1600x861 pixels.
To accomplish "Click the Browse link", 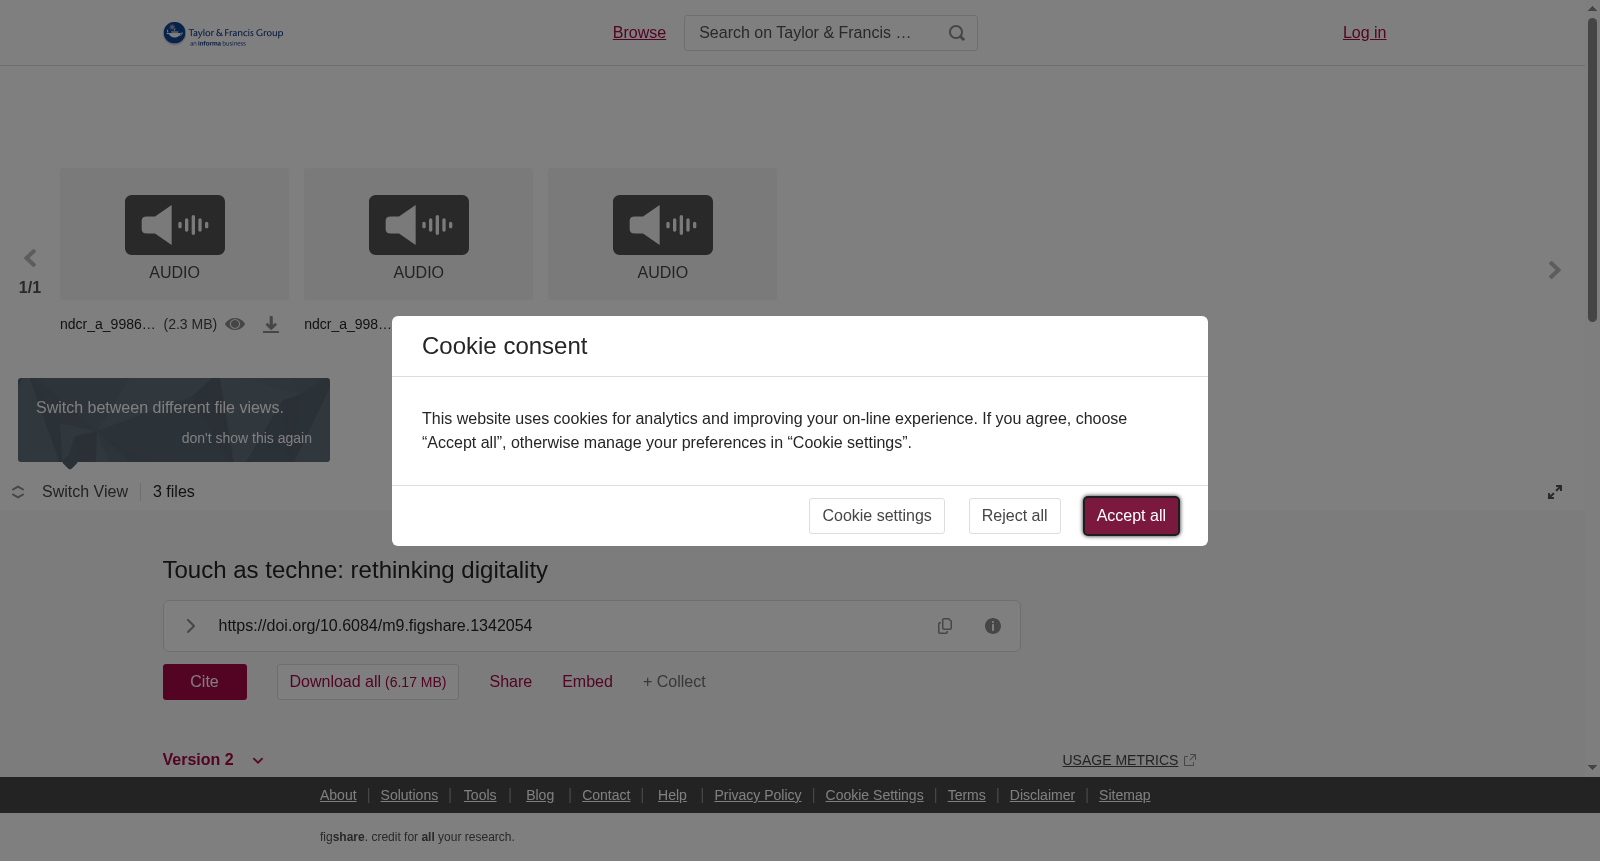I will 639,33.
